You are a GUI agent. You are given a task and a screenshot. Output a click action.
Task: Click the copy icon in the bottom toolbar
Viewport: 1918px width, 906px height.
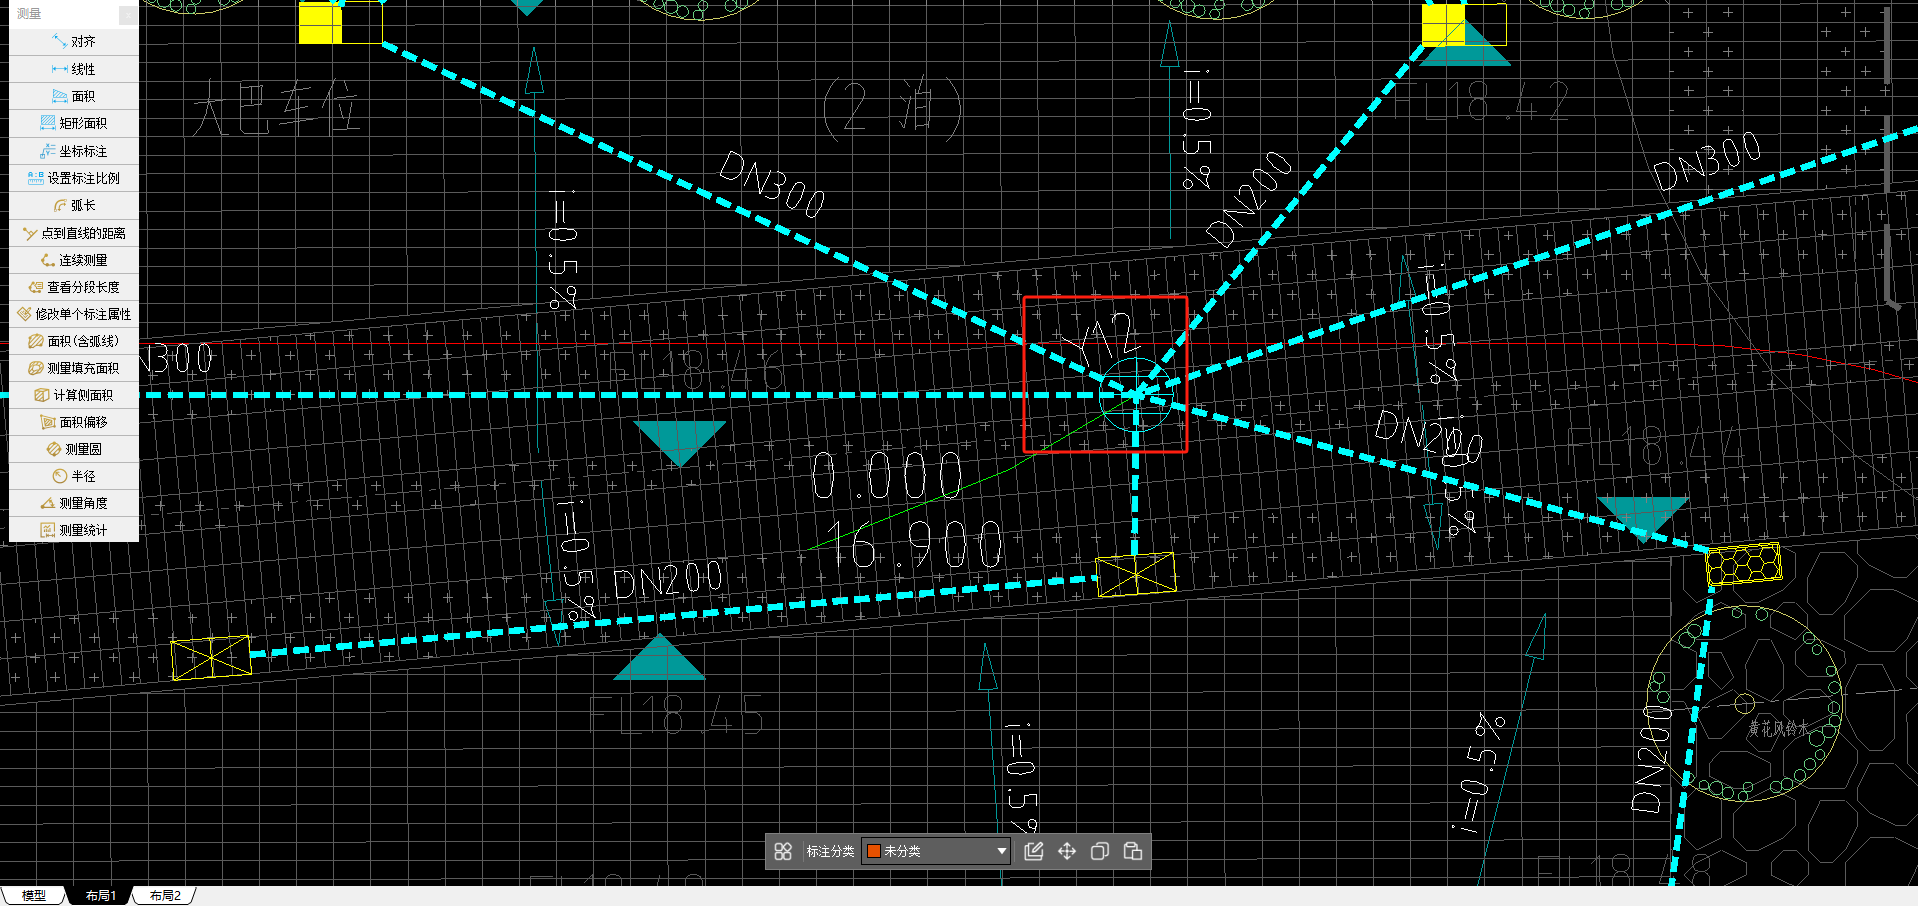1100,851
